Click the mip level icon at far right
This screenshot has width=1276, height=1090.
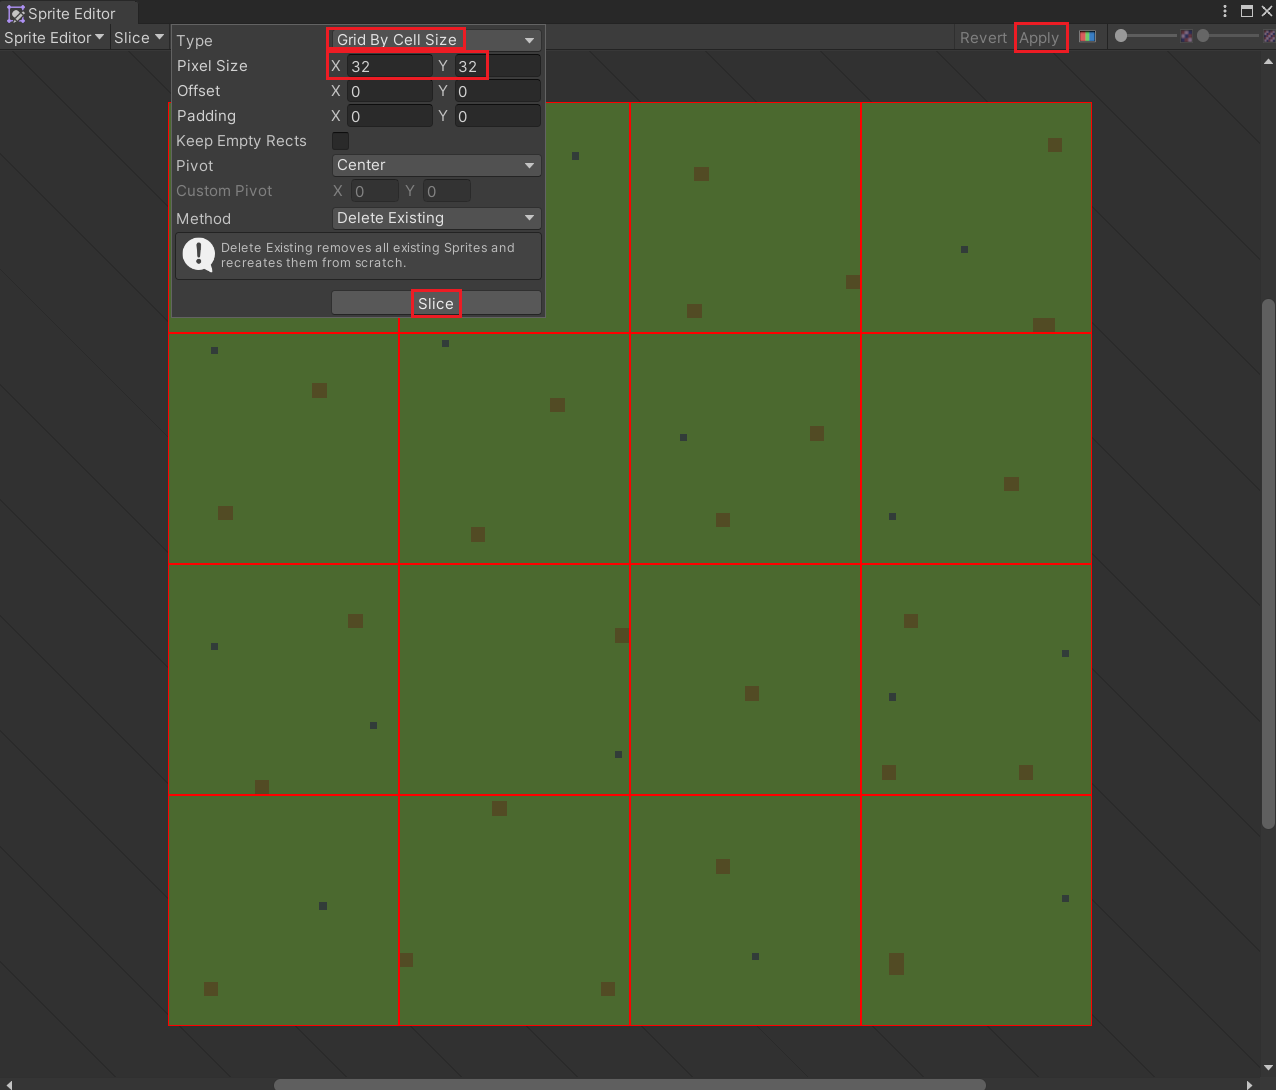click(1269, 36)
